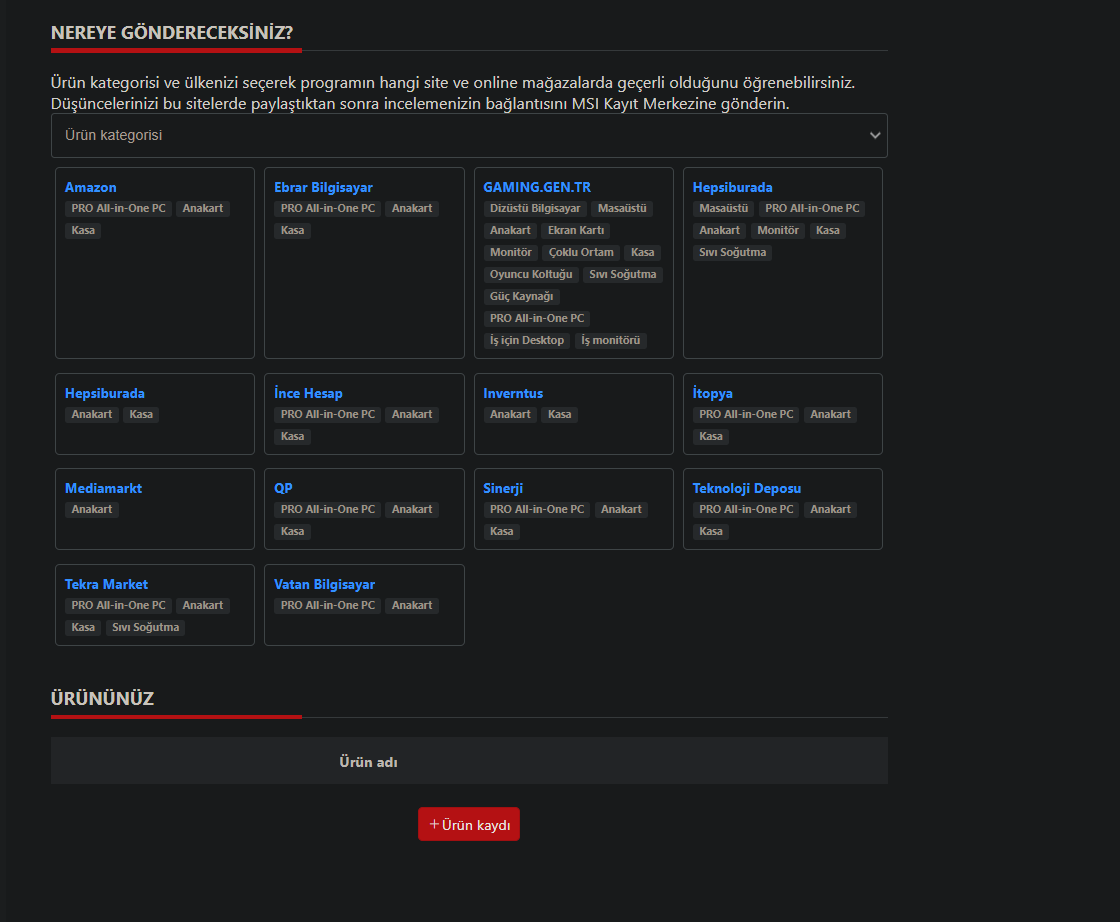The image size is (1120, 922).
Task: Click Monitör tag in Hepsiburada card
Action: pos(778,231)
